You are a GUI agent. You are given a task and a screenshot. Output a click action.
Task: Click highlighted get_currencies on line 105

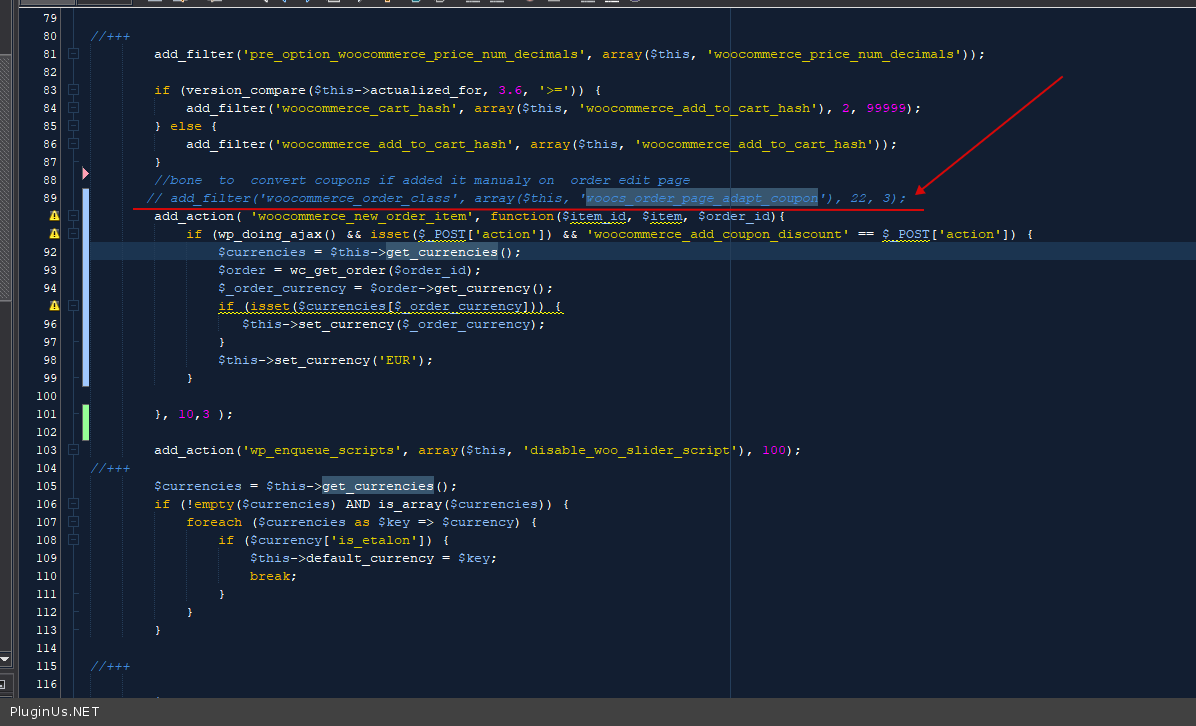pyautogui.click(x=377, y=486)
